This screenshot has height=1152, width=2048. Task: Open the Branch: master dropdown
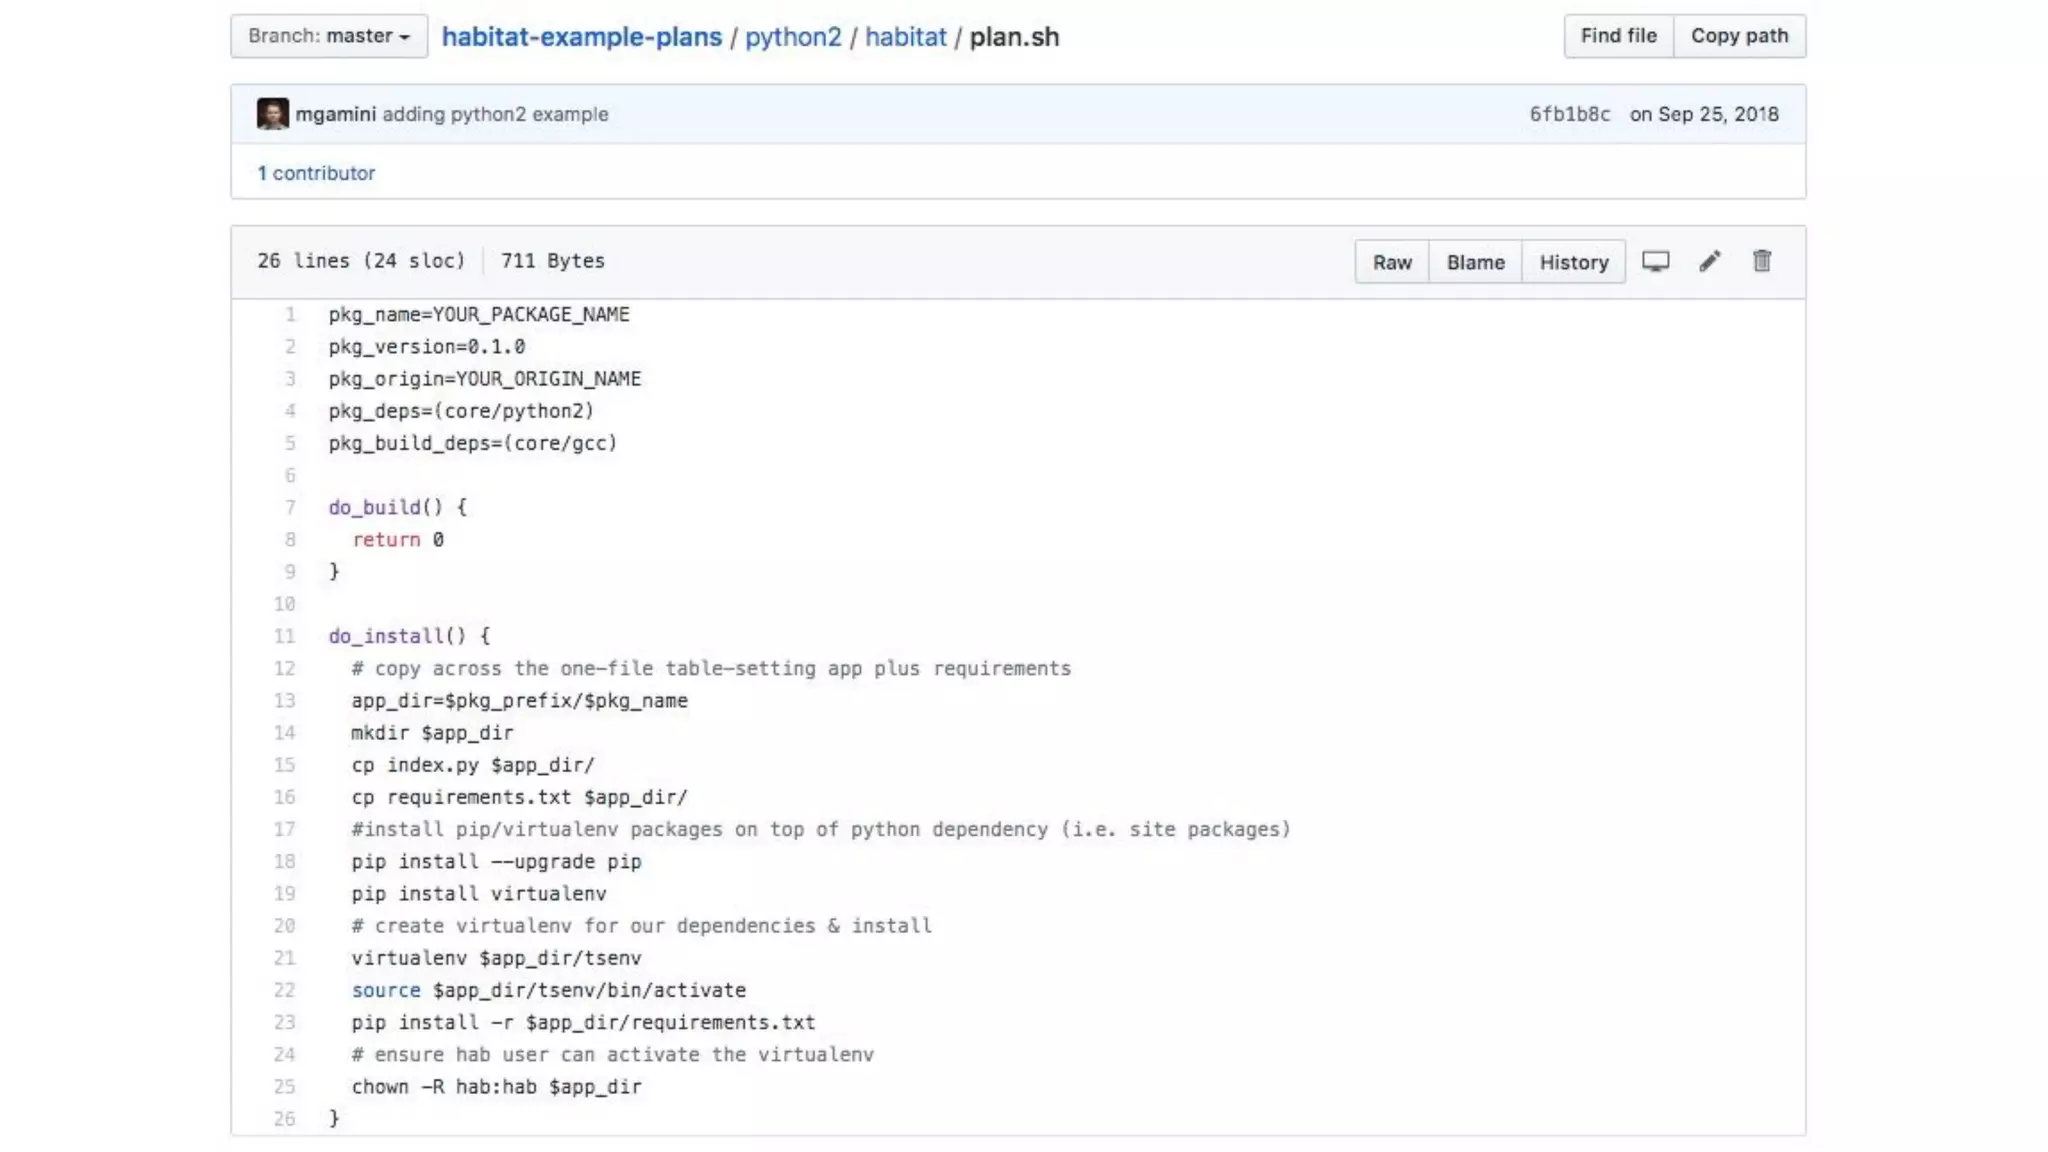click(x=329, y=36)
